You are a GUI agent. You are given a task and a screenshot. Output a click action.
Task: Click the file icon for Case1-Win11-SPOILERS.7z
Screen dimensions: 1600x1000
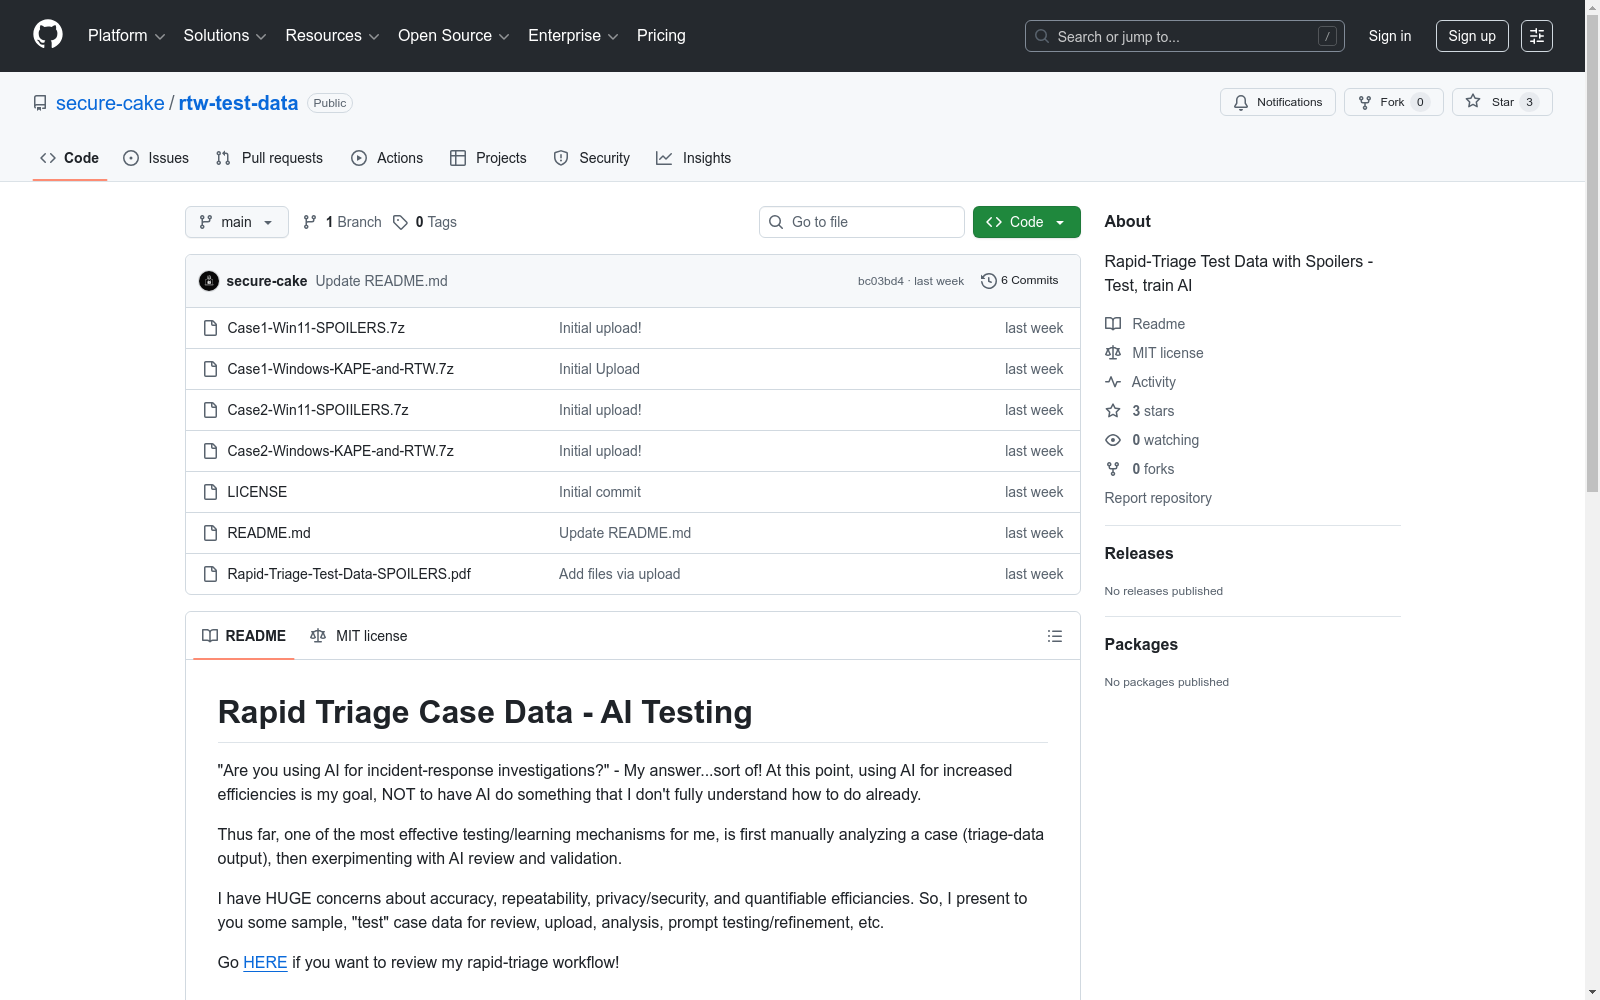click(210, 328)
